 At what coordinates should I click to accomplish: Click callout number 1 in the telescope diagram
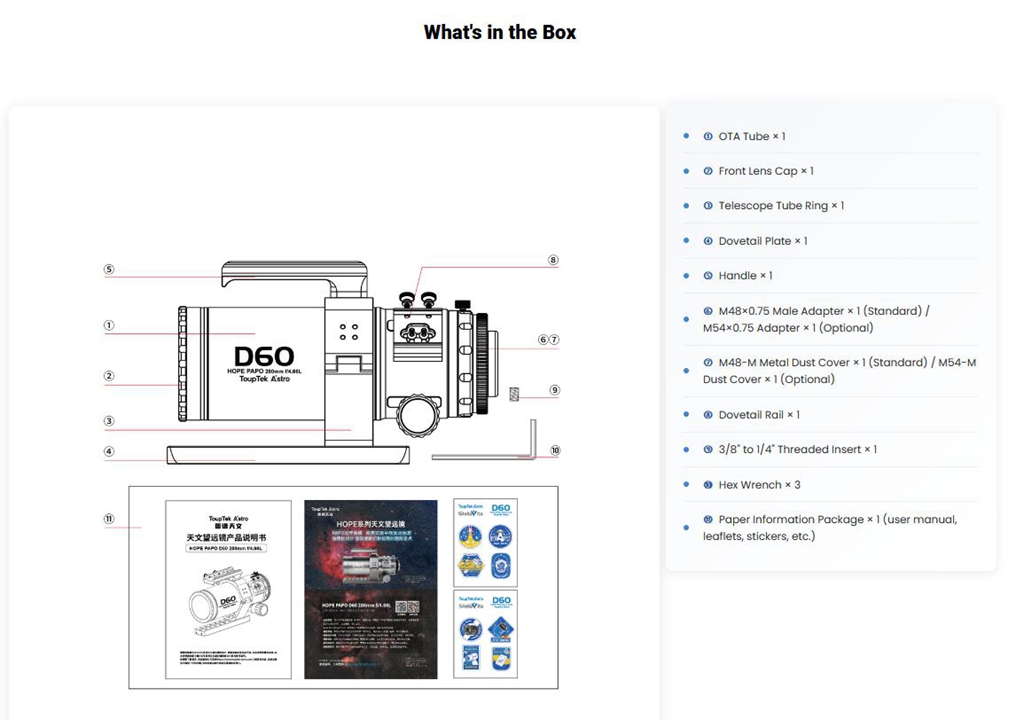109,325
